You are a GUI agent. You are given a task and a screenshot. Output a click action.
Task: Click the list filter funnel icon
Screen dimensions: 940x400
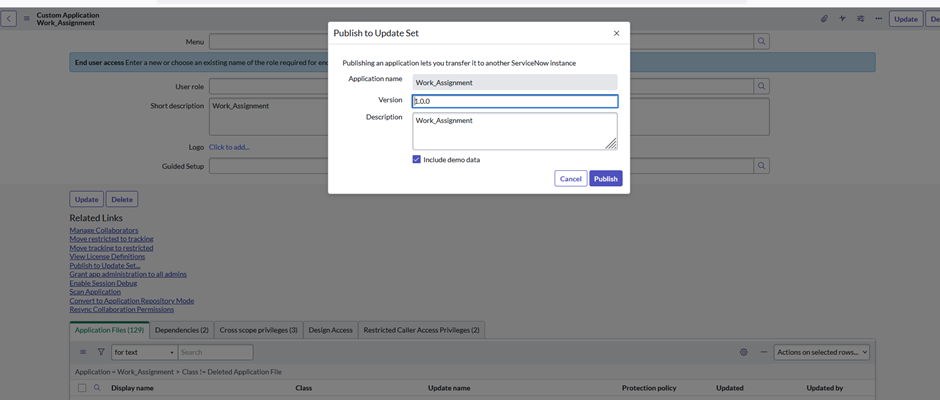101,352
